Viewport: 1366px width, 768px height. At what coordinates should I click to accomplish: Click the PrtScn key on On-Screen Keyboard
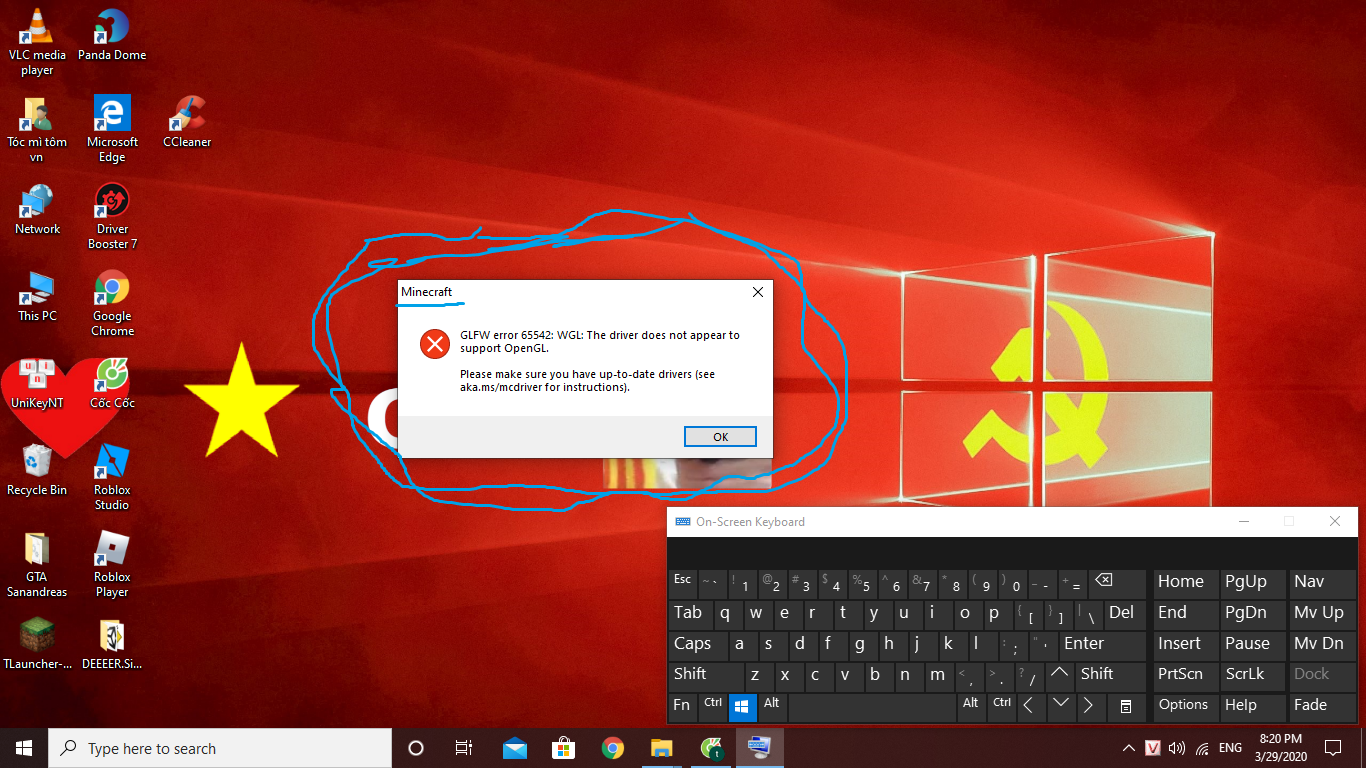click(x=1185, y=675)
